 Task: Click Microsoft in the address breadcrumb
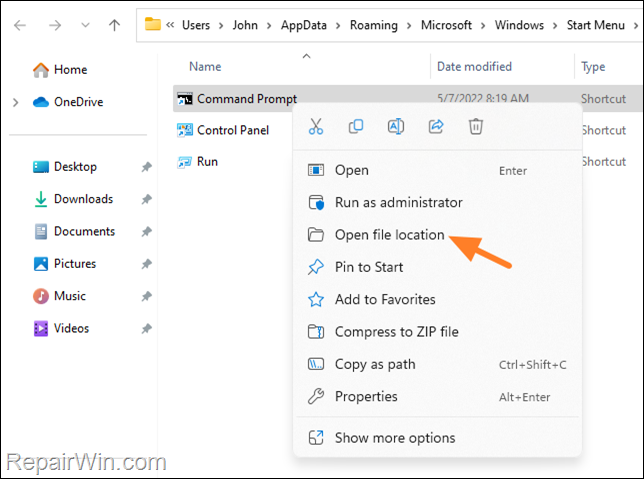coord(446,25)
